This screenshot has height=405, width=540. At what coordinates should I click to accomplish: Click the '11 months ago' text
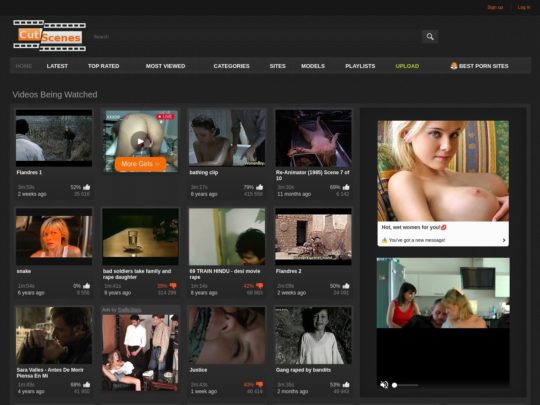(x=294, y=194)
